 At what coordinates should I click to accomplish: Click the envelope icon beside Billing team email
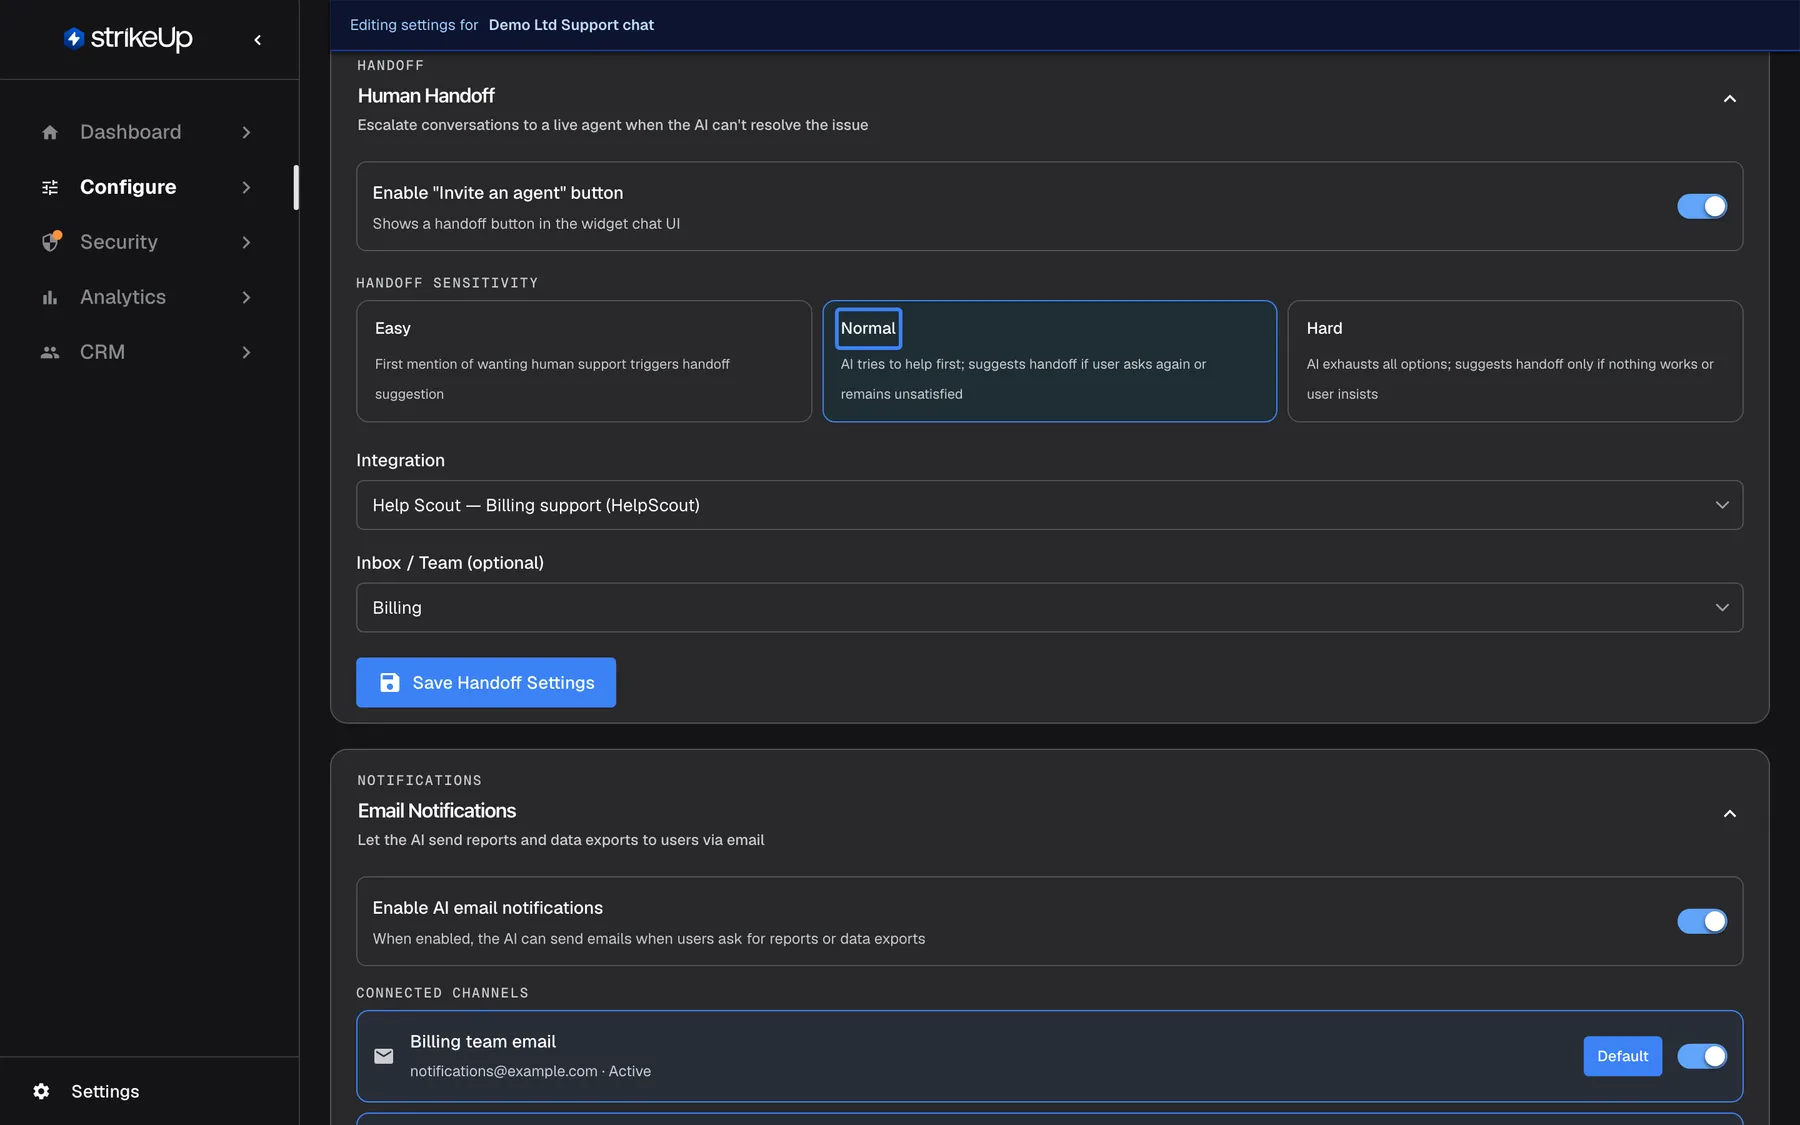(384, 1056)
